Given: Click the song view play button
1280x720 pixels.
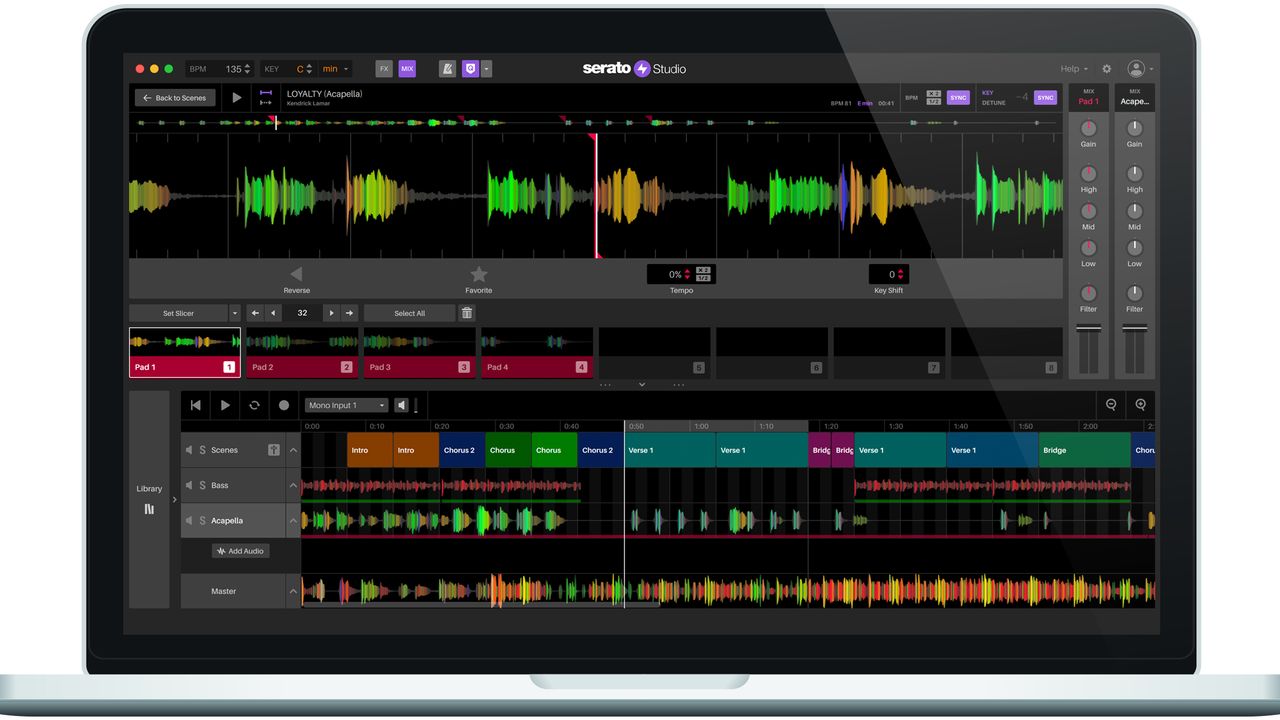Looking at the screenshot, I should (225, 405).
